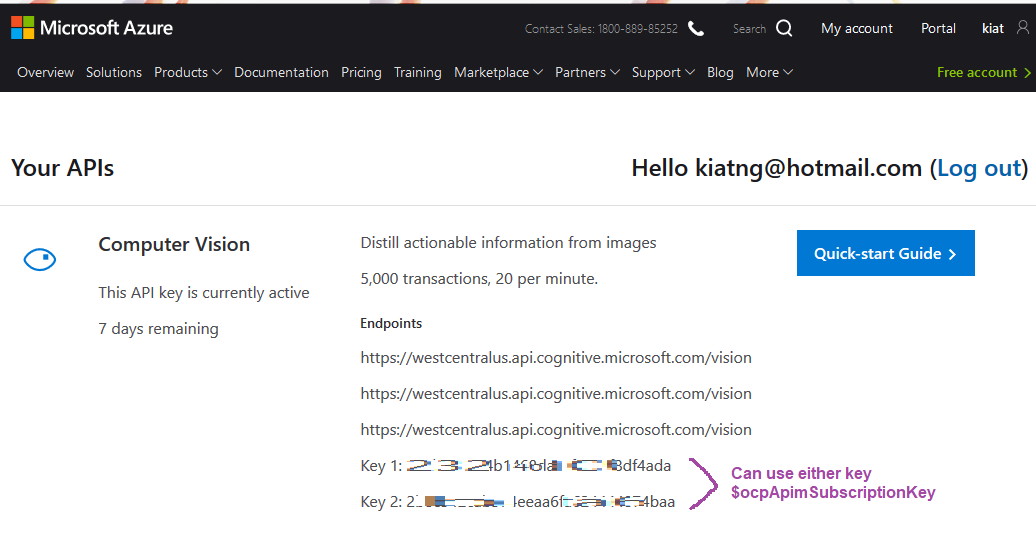The width and height of the screenshot is (1036, 534).
Task: Open the Marketplace dropdown
Action: coord(498,72)
